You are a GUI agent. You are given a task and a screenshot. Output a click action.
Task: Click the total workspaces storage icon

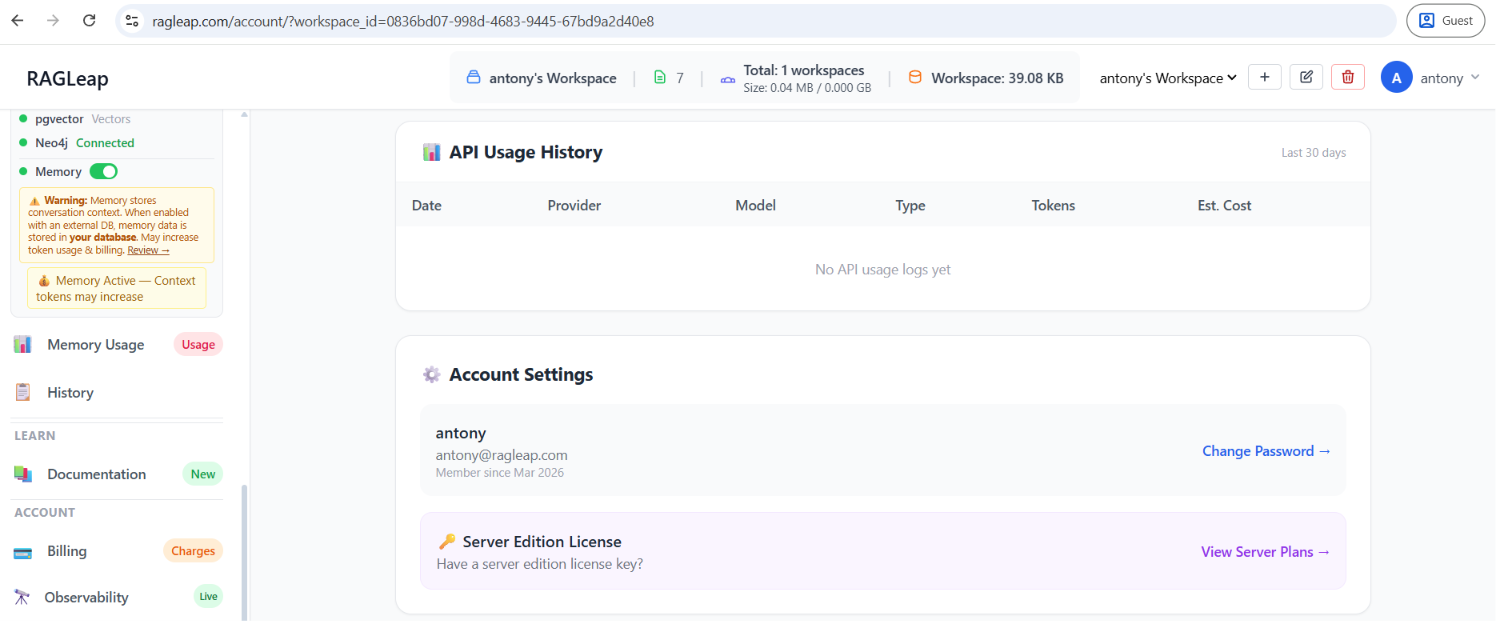pos(728,78)
